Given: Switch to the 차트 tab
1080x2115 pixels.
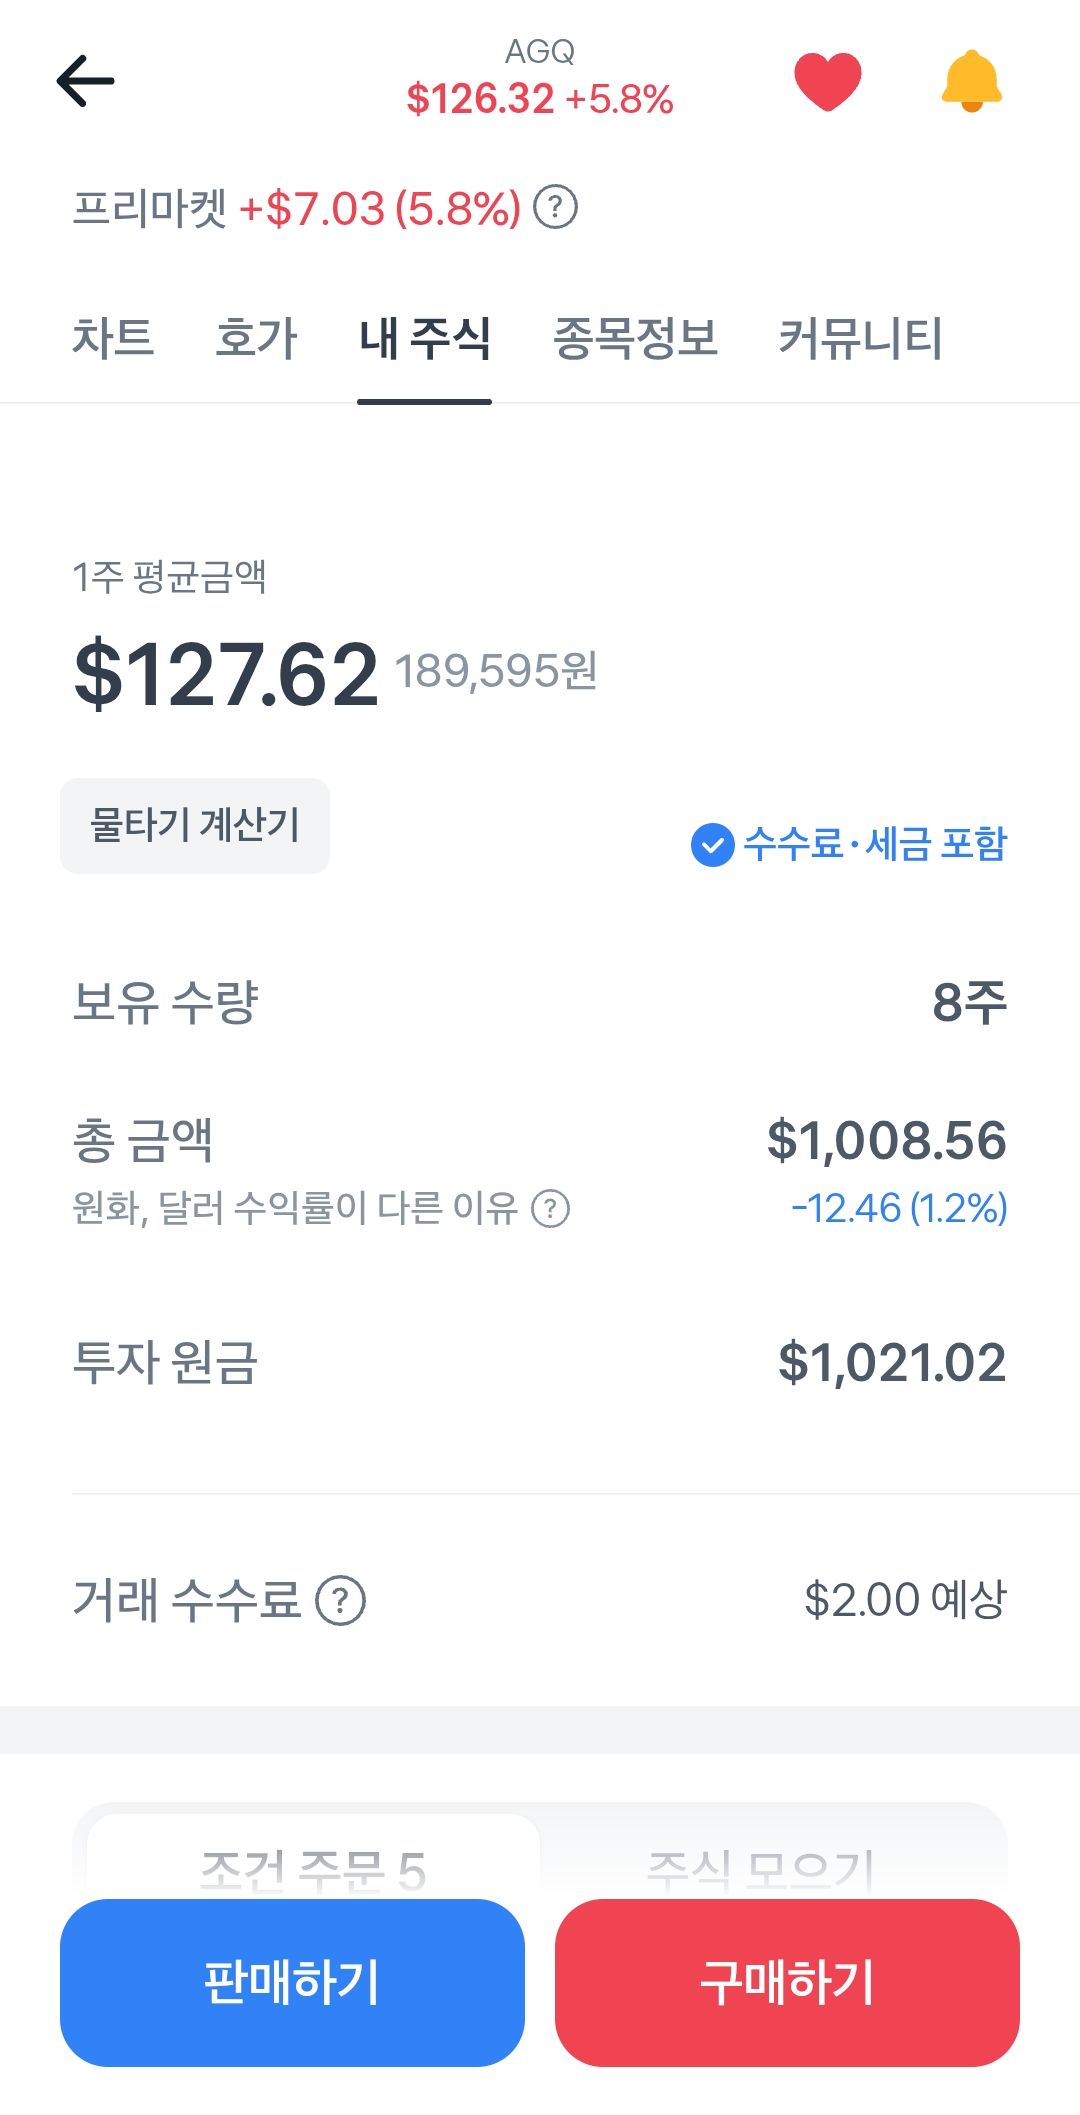Looking at the screenshot, I should coord(113,338).
